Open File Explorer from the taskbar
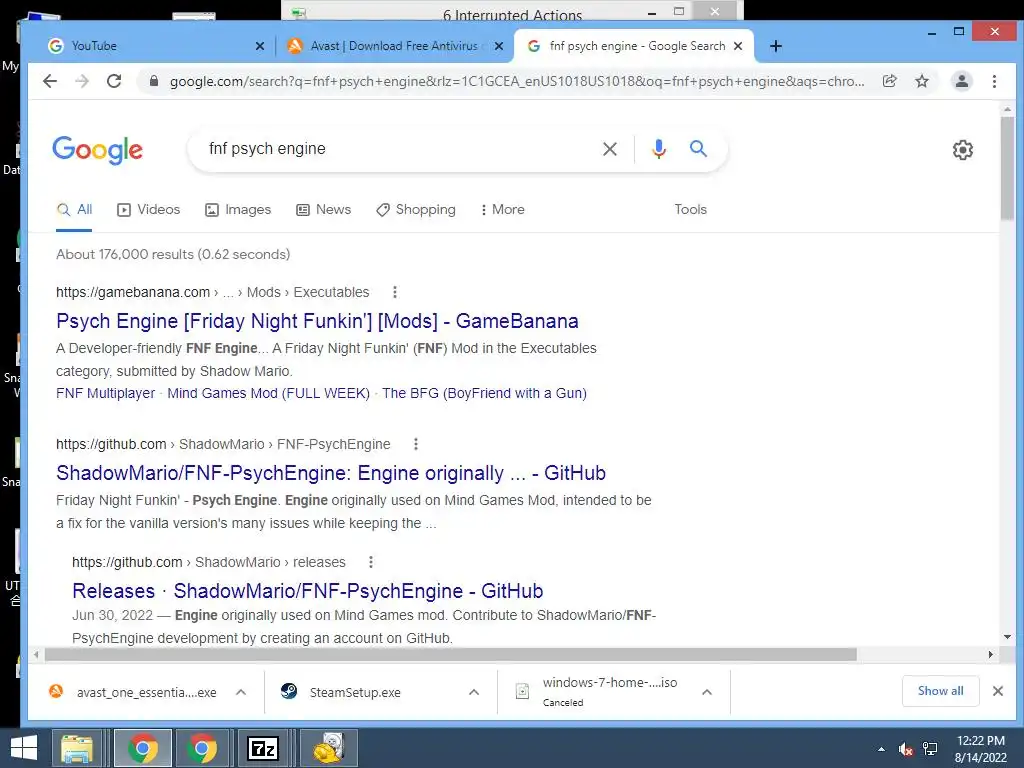Image resolution: width=1024 pixels, height=768 pixels. click(77, 748)
